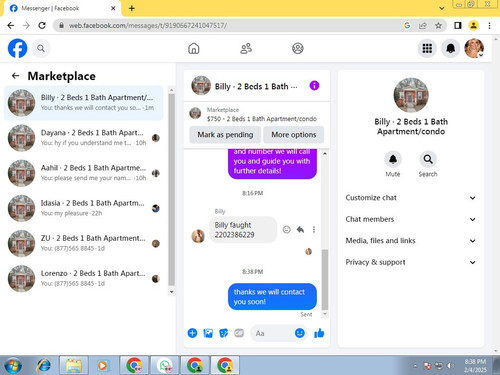Open the Friends icon in top navigation
This screenshot has height=375, width=500.
pos(246,48)
